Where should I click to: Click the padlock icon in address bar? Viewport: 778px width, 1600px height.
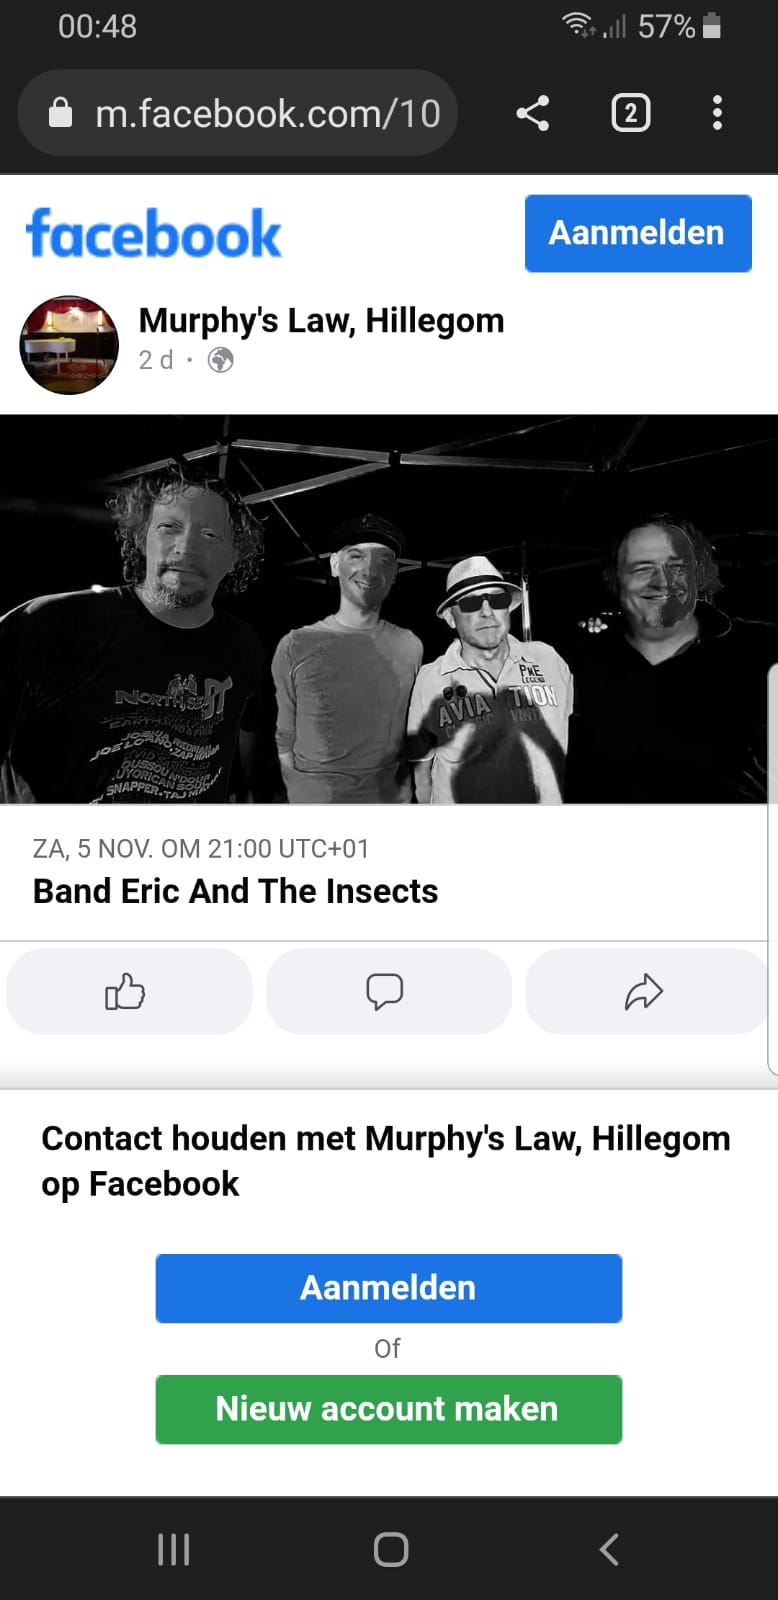60,113
